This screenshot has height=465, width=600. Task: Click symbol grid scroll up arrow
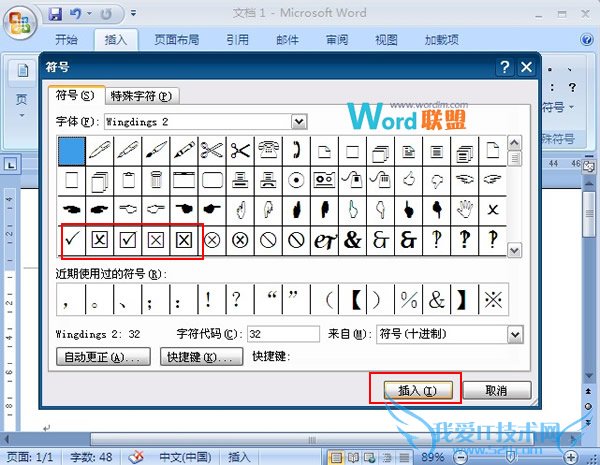click(x=514, y=143)
